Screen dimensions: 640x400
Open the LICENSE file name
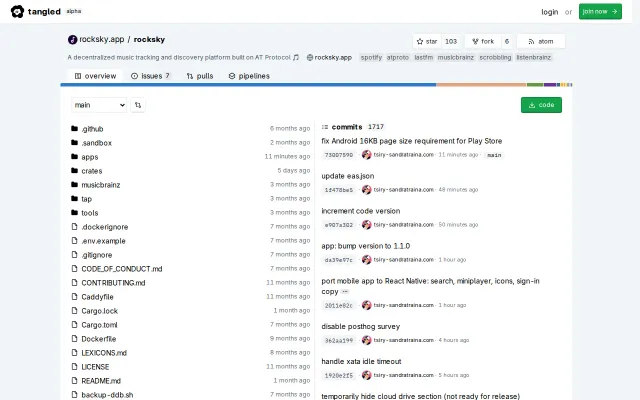[x=95, y=367]
